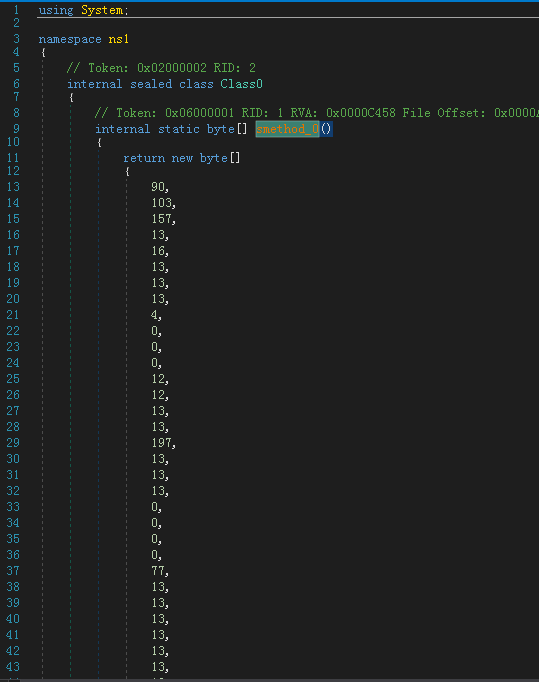Click the Token 0x06000001 RVA comment line
The width and height of the screenshot is (539, 682).
point(316,113)
